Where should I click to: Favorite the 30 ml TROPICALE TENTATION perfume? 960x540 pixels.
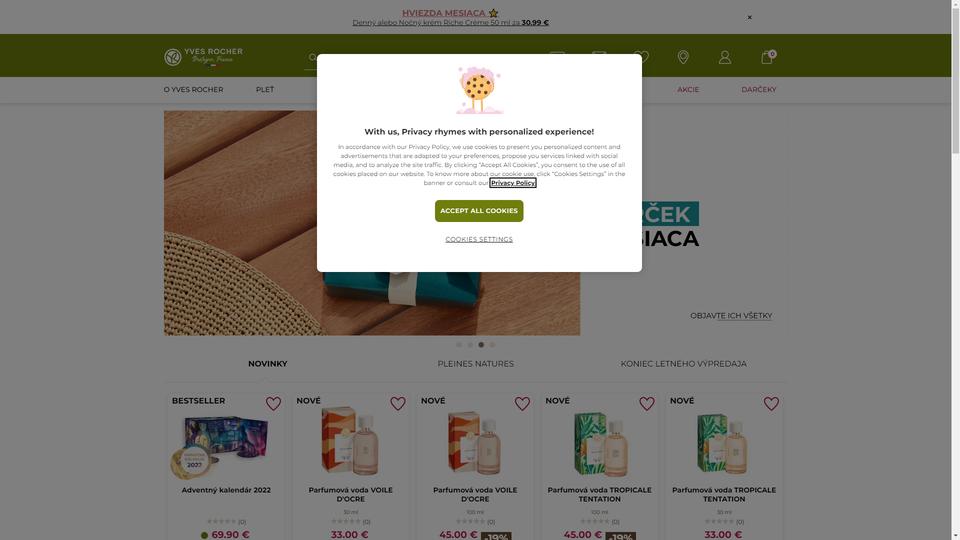coord(771,403)
